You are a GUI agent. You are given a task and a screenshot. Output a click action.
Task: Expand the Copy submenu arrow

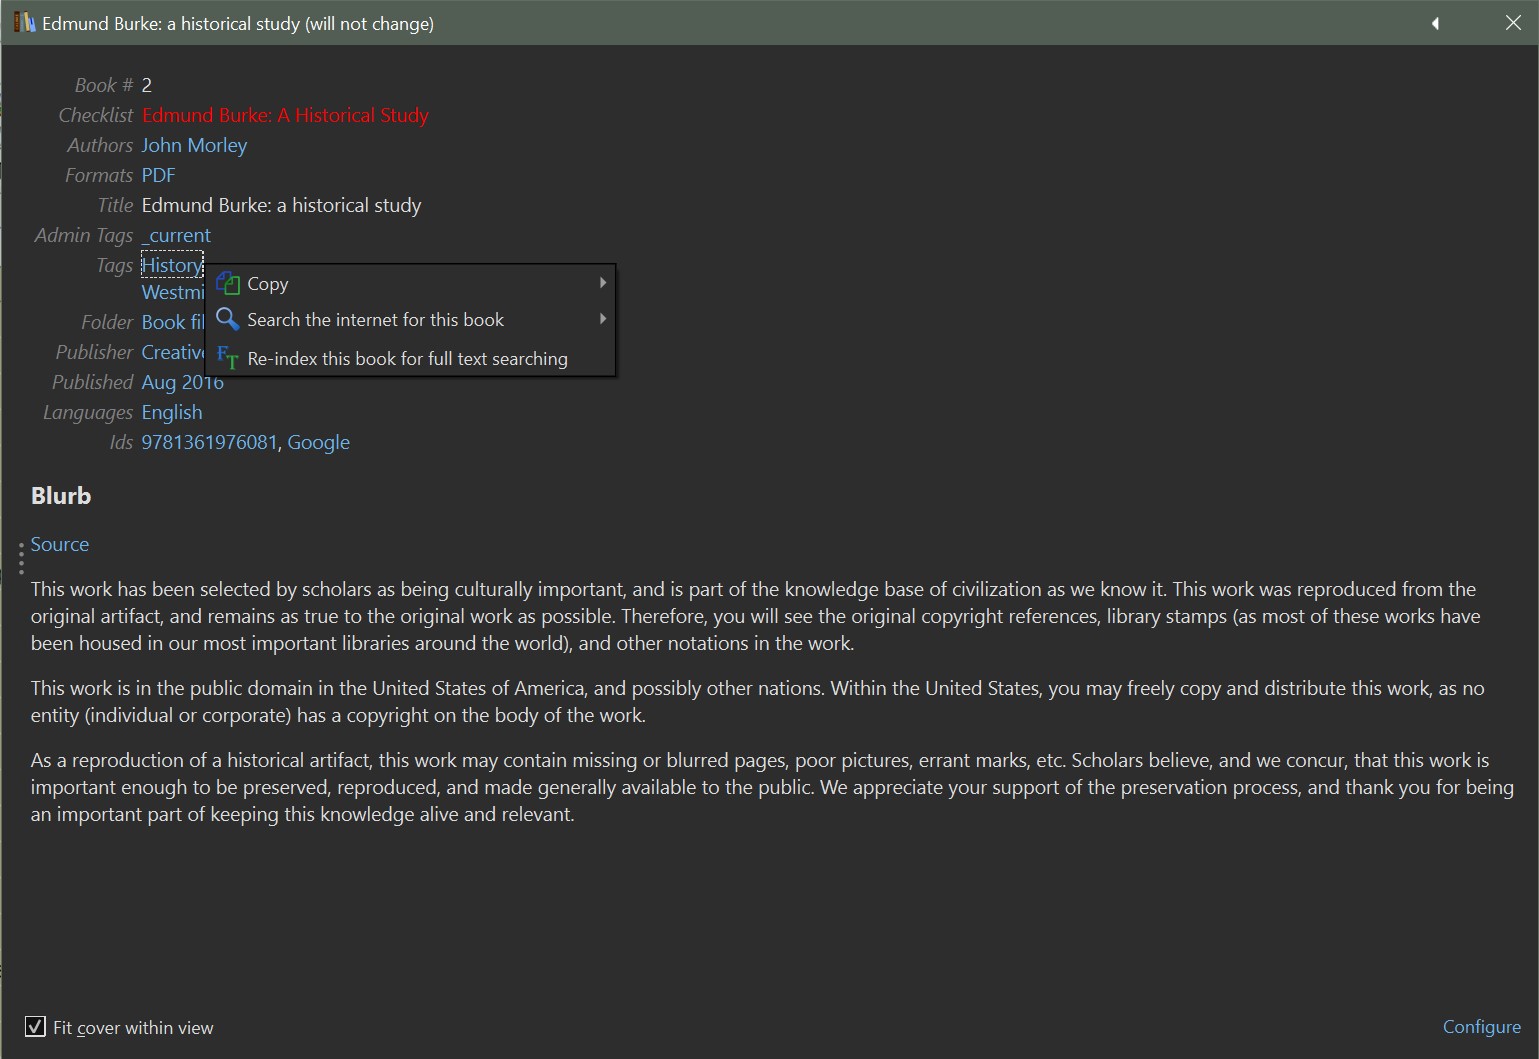pyautogui.click(x=602, y=283)
